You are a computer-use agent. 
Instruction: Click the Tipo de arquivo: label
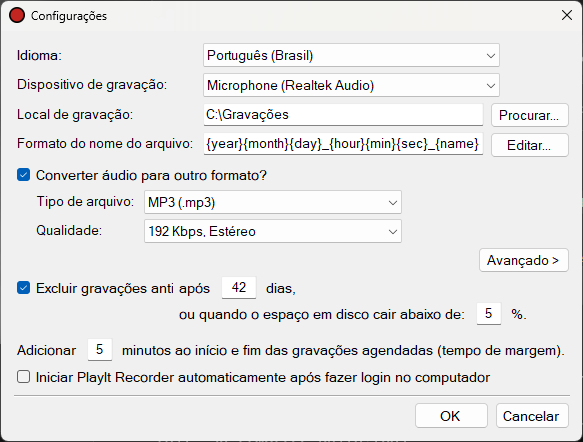point(85,201)
